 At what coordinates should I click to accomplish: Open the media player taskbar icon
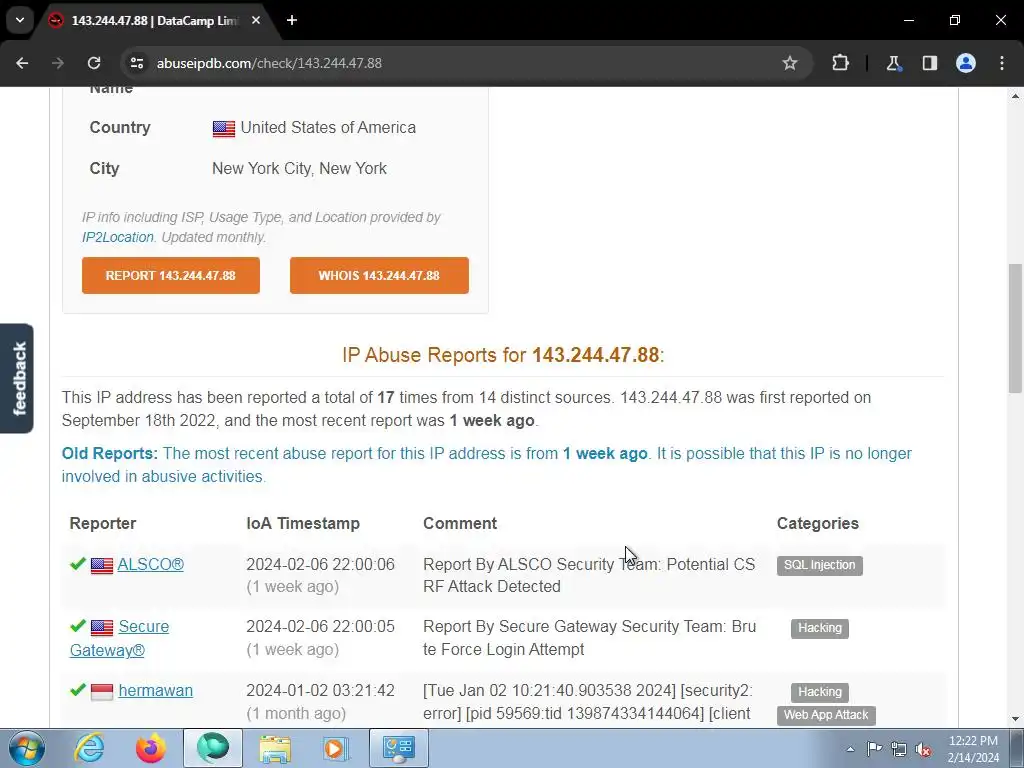pos(336,748)
